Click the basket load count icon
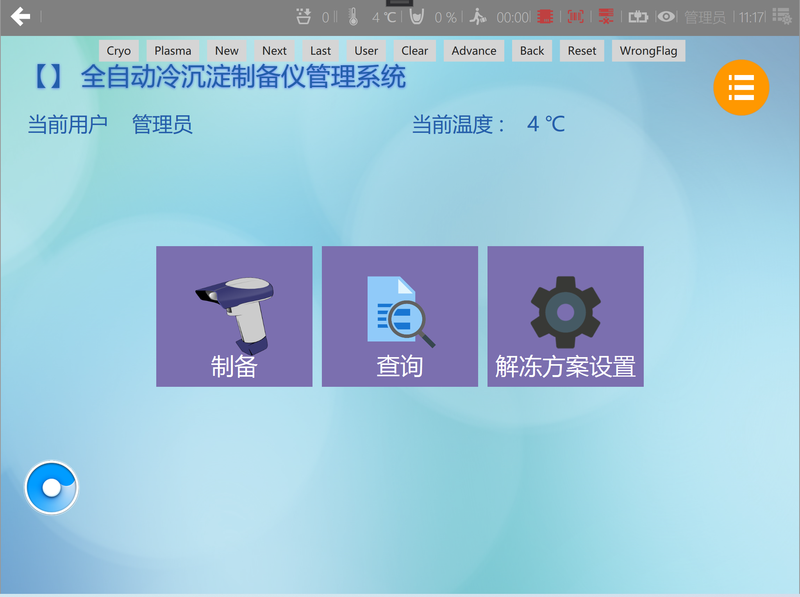The image size is (800, 597). [x=303, y=17]
